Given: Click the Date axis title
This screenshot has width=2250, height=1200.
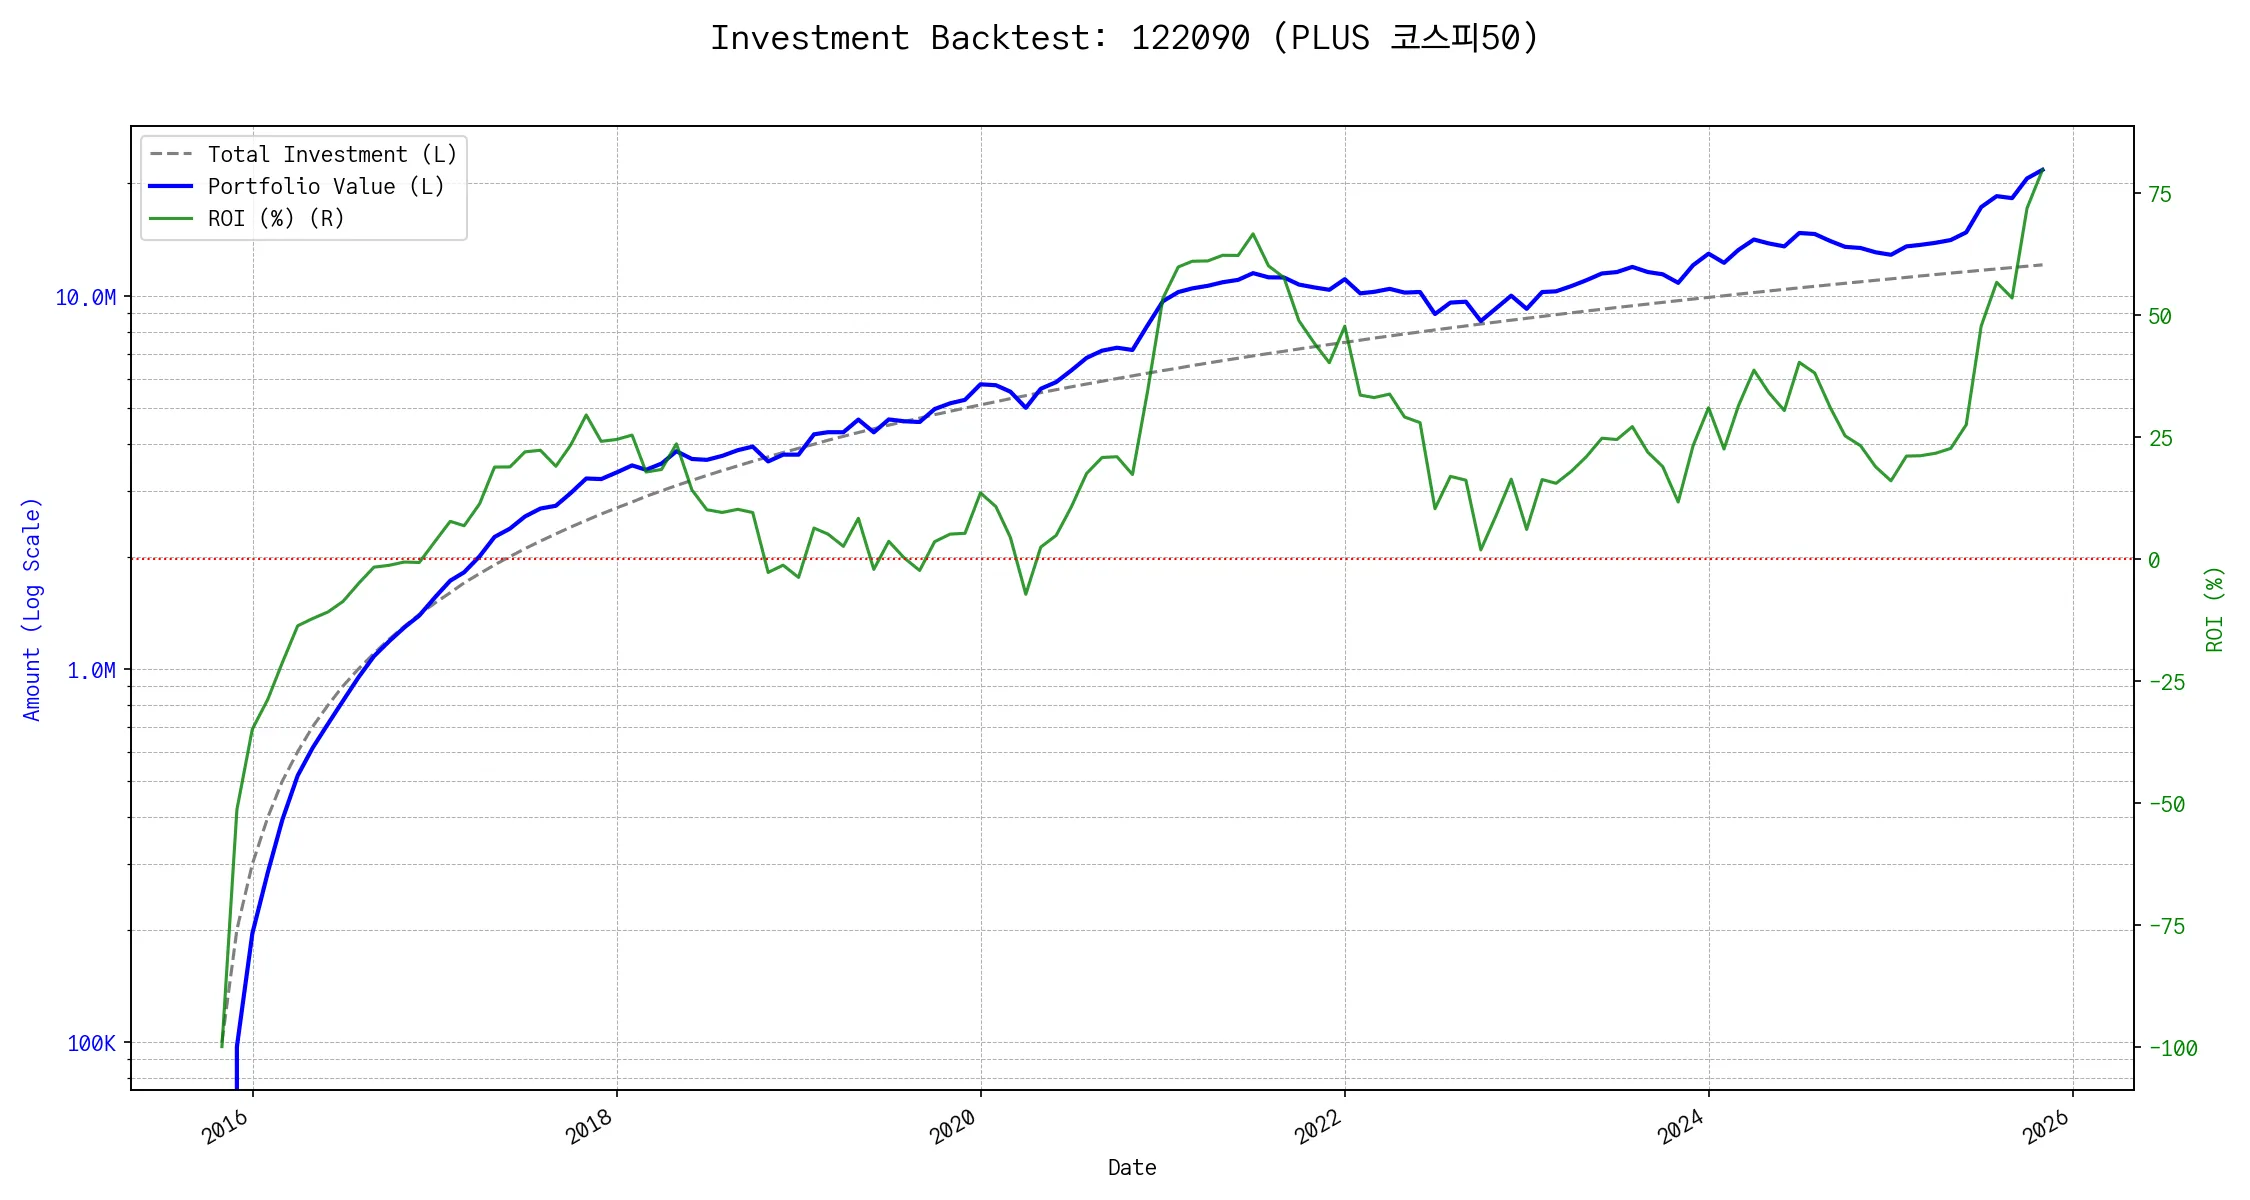Looking at the screenshot, I should (1132, 1168).
